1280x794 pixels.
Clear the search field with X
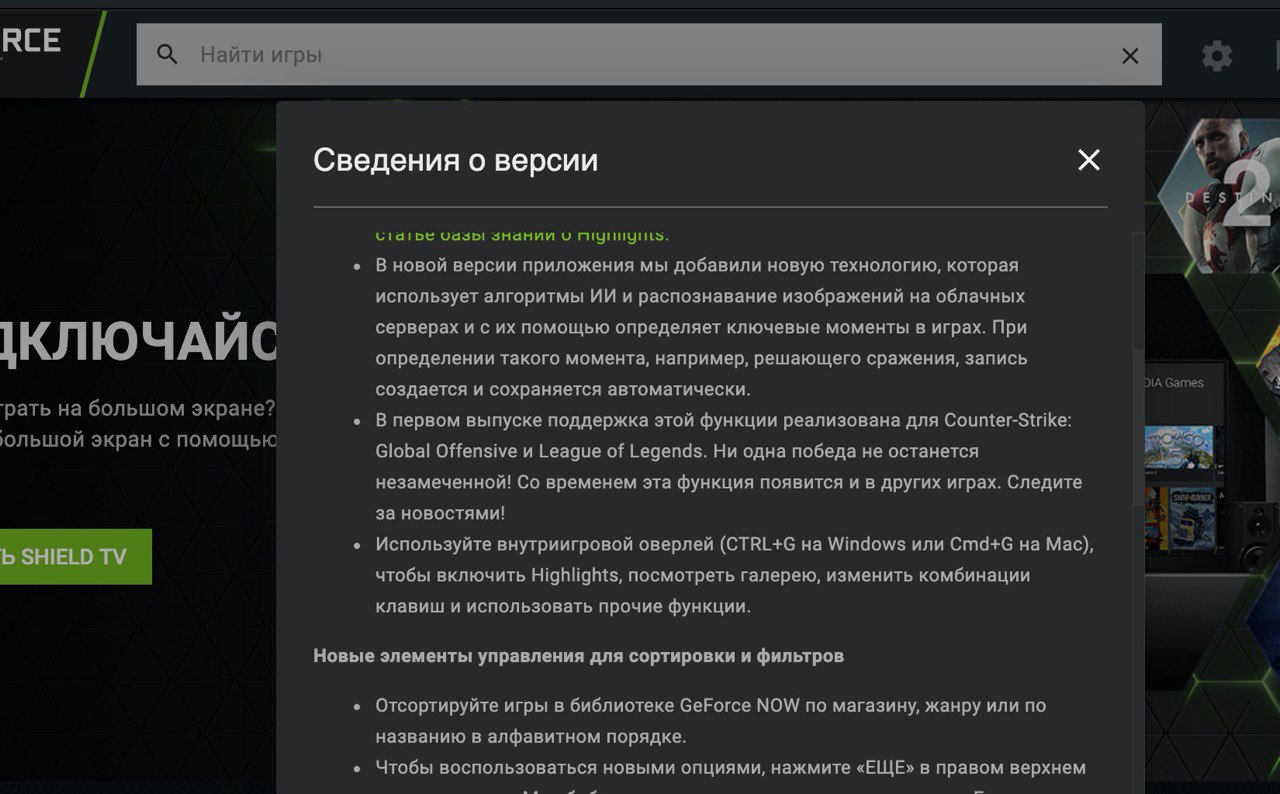pyautogui.click(x=1130, y=56)
